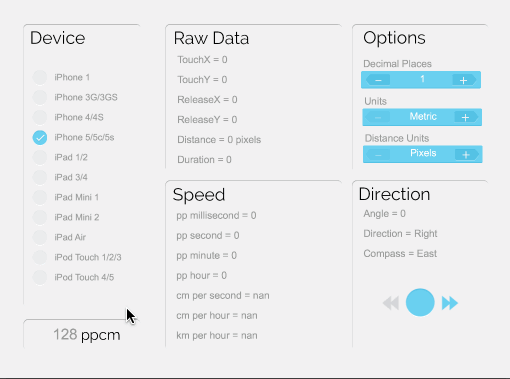The image size is (510, 379).
Task: Click plus on Distance Units stepper
Action: click(x=466, y=155)
